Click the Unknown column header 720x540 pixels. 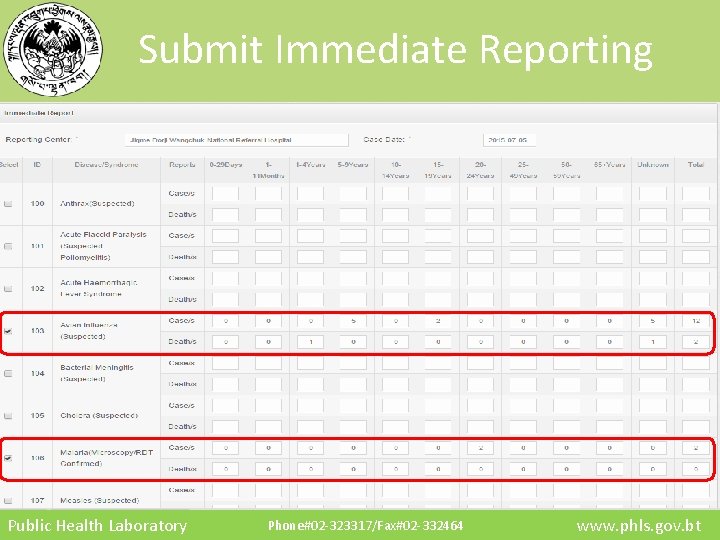tap(652, 164)
